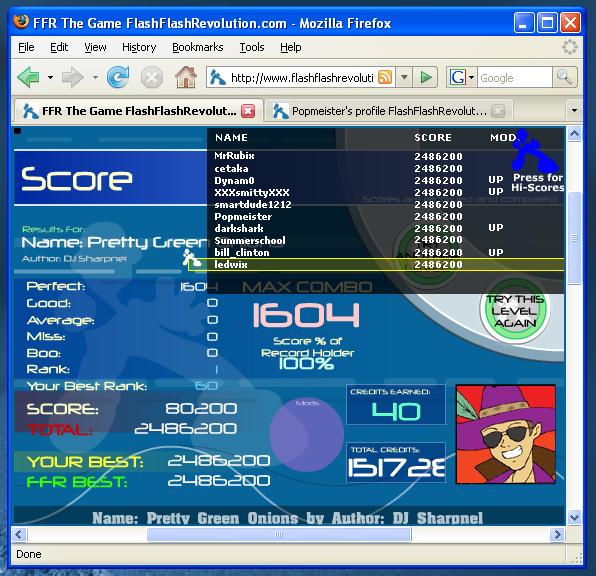This screenshot has height=576, width=596.
Task: Open the back history dropdown arrow
Action: [50, 78]
